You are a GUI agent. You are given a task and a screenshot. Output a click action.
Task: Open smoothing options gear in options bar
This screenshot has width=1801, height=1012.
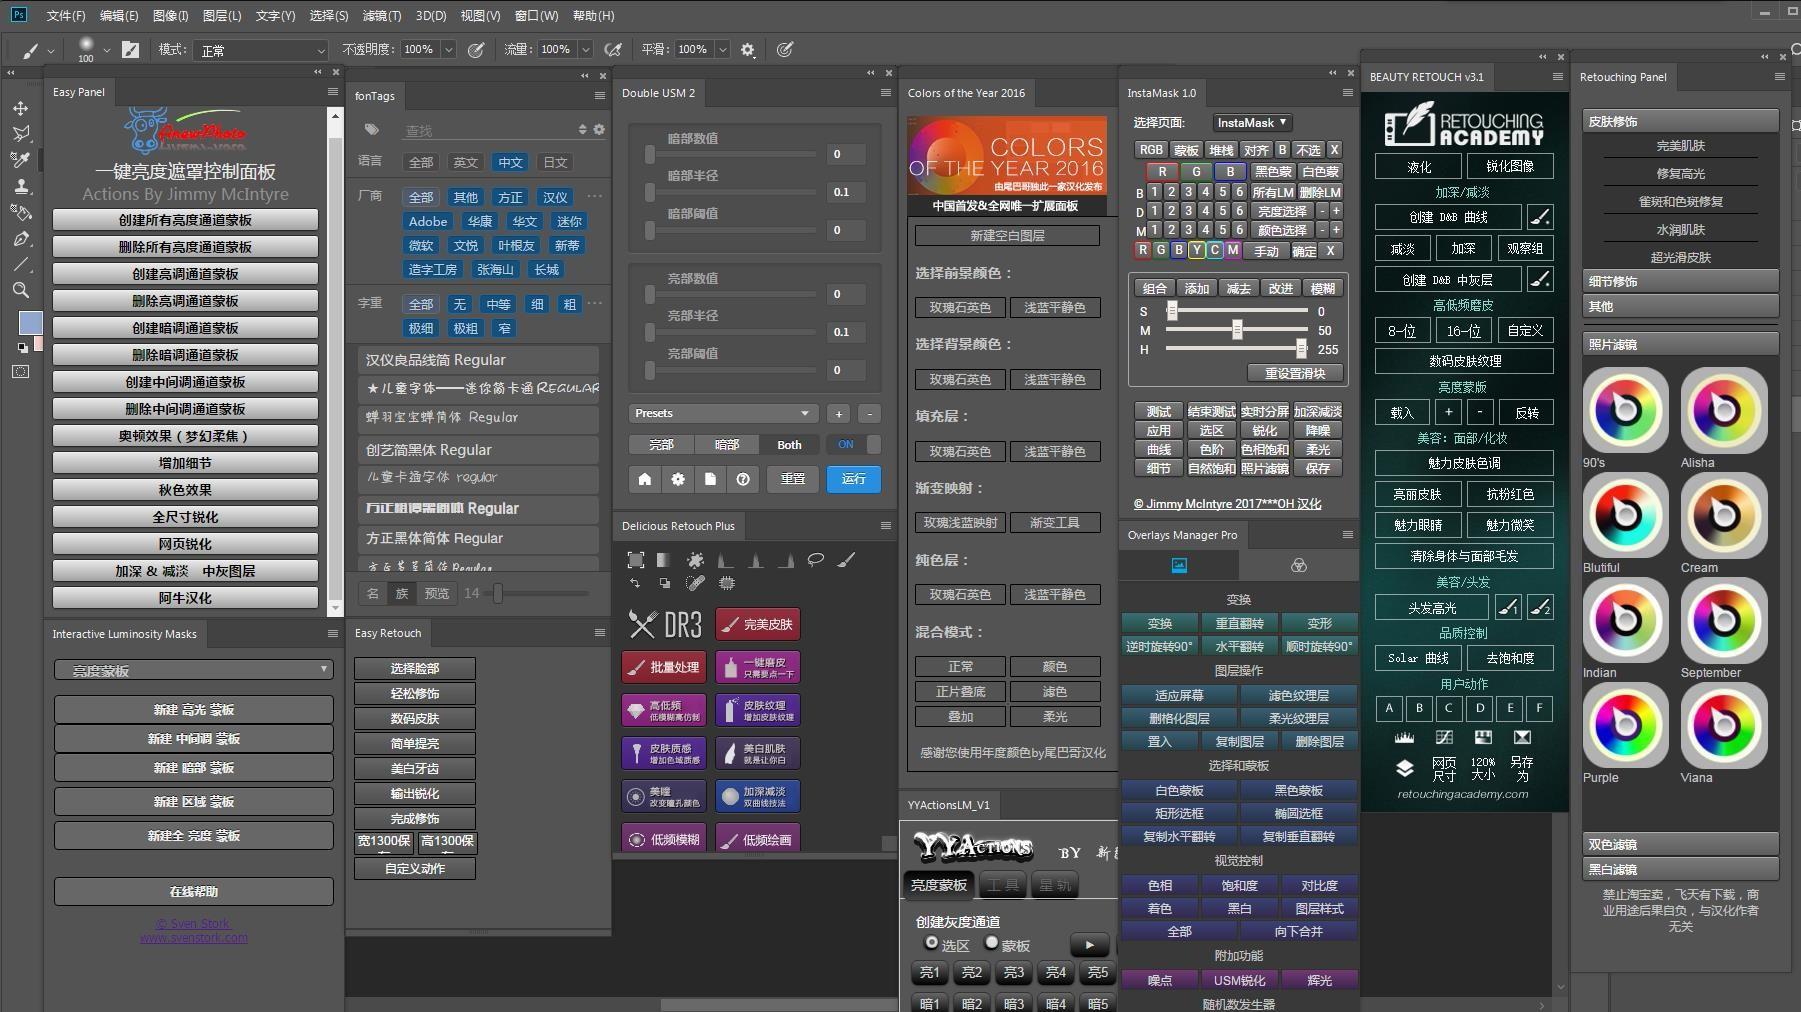747,50
